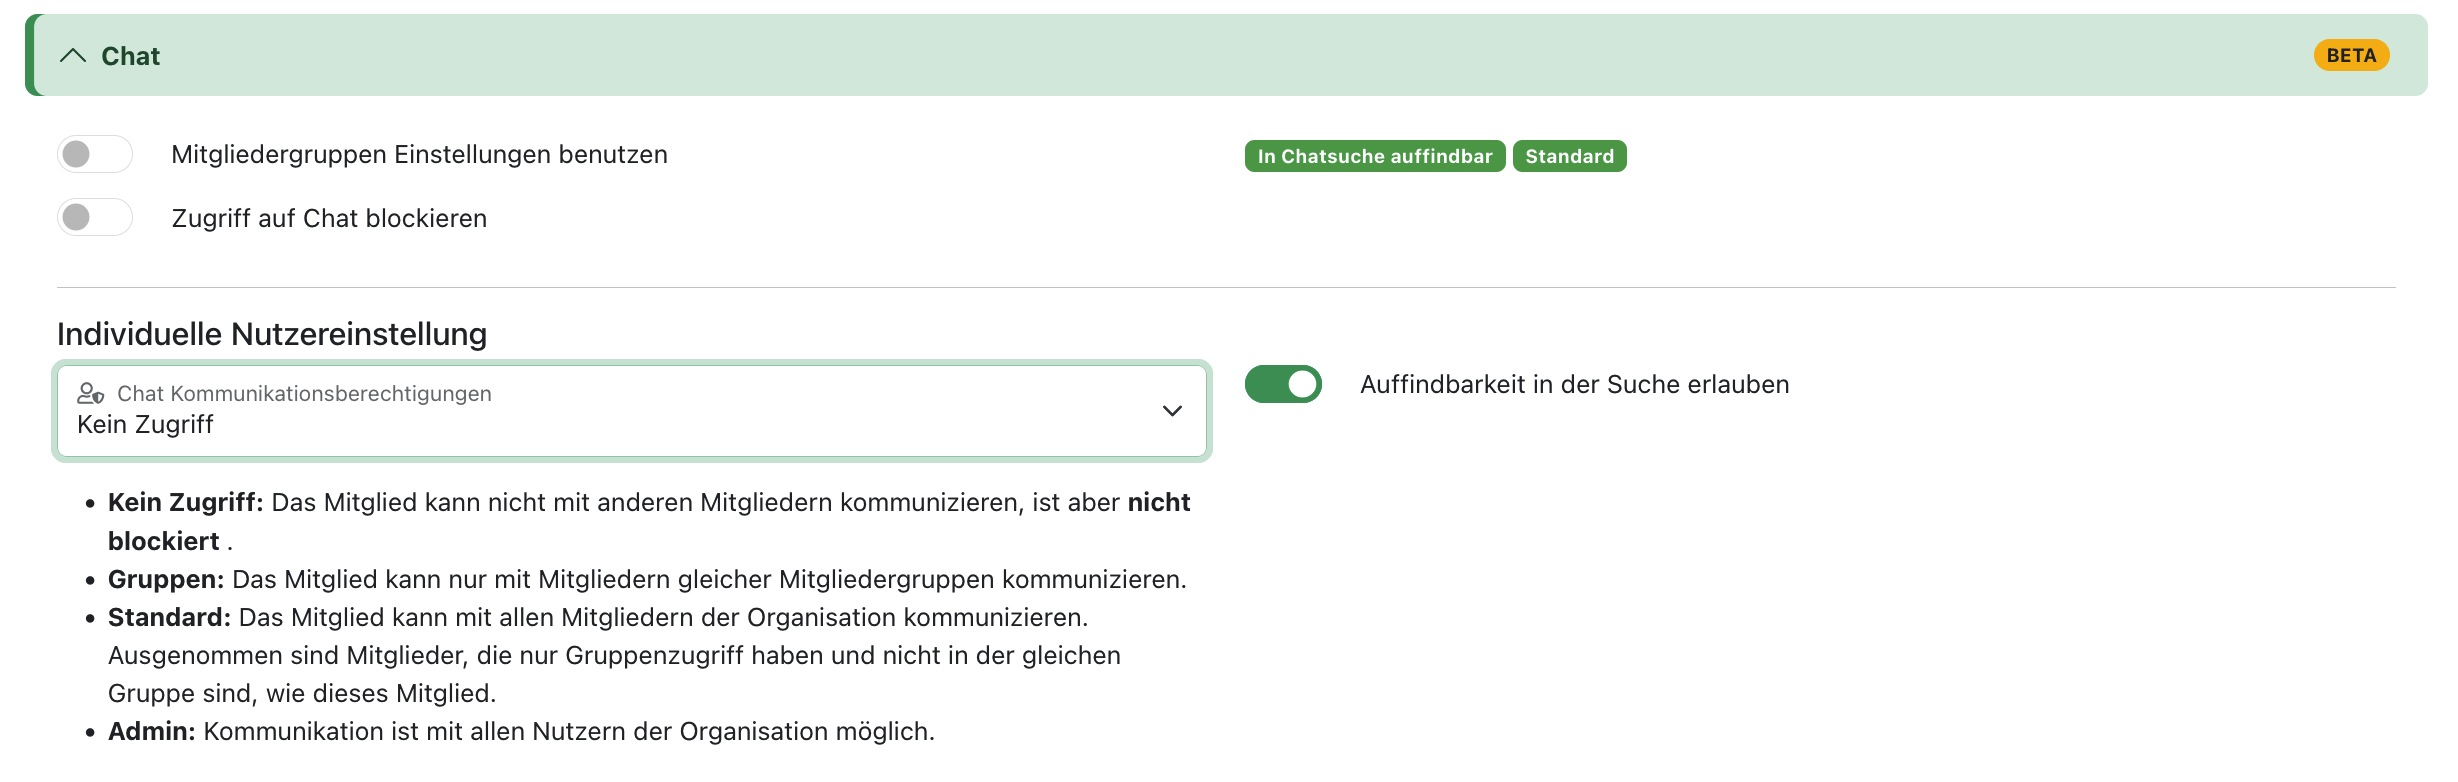Click the 'Zugriff auf Chat blockieren' label text

[329, 219]
